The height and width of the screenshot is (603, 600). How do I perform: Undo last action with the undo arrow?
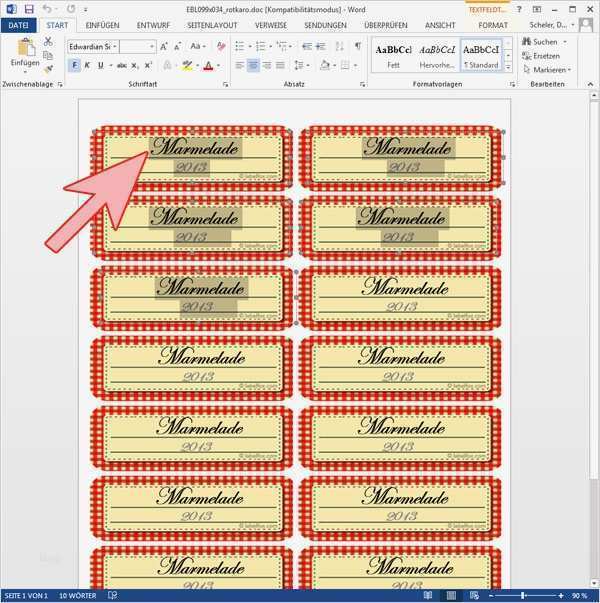[x=47, y=9]
